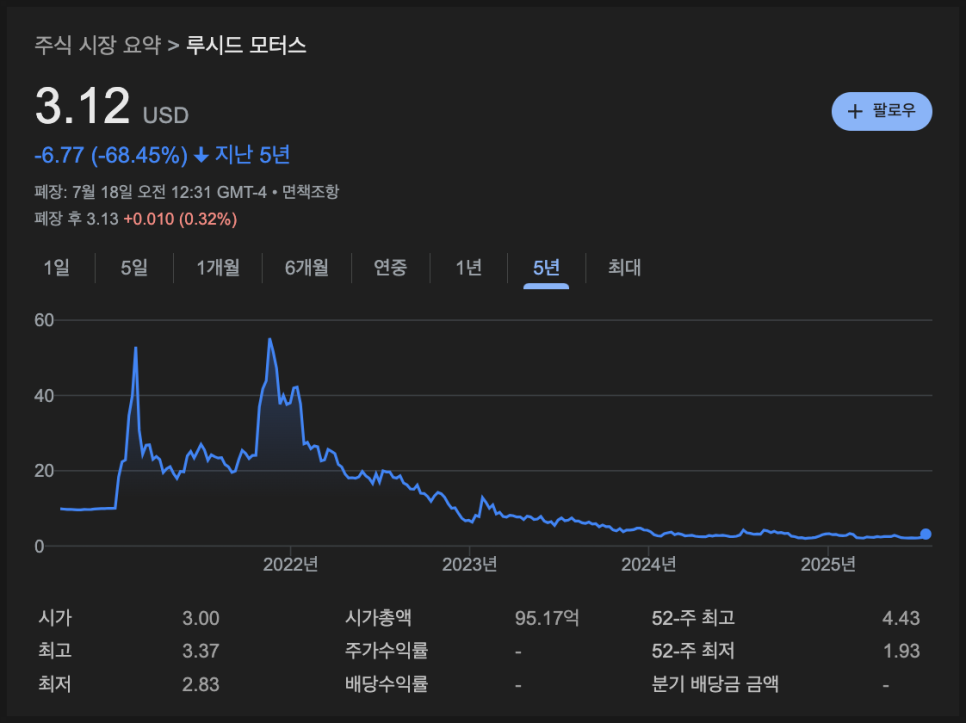Image resolution: width=966 pixels, height=723 pixels.
Task: Click the 40 y-axis label
Action: [44, 396]
